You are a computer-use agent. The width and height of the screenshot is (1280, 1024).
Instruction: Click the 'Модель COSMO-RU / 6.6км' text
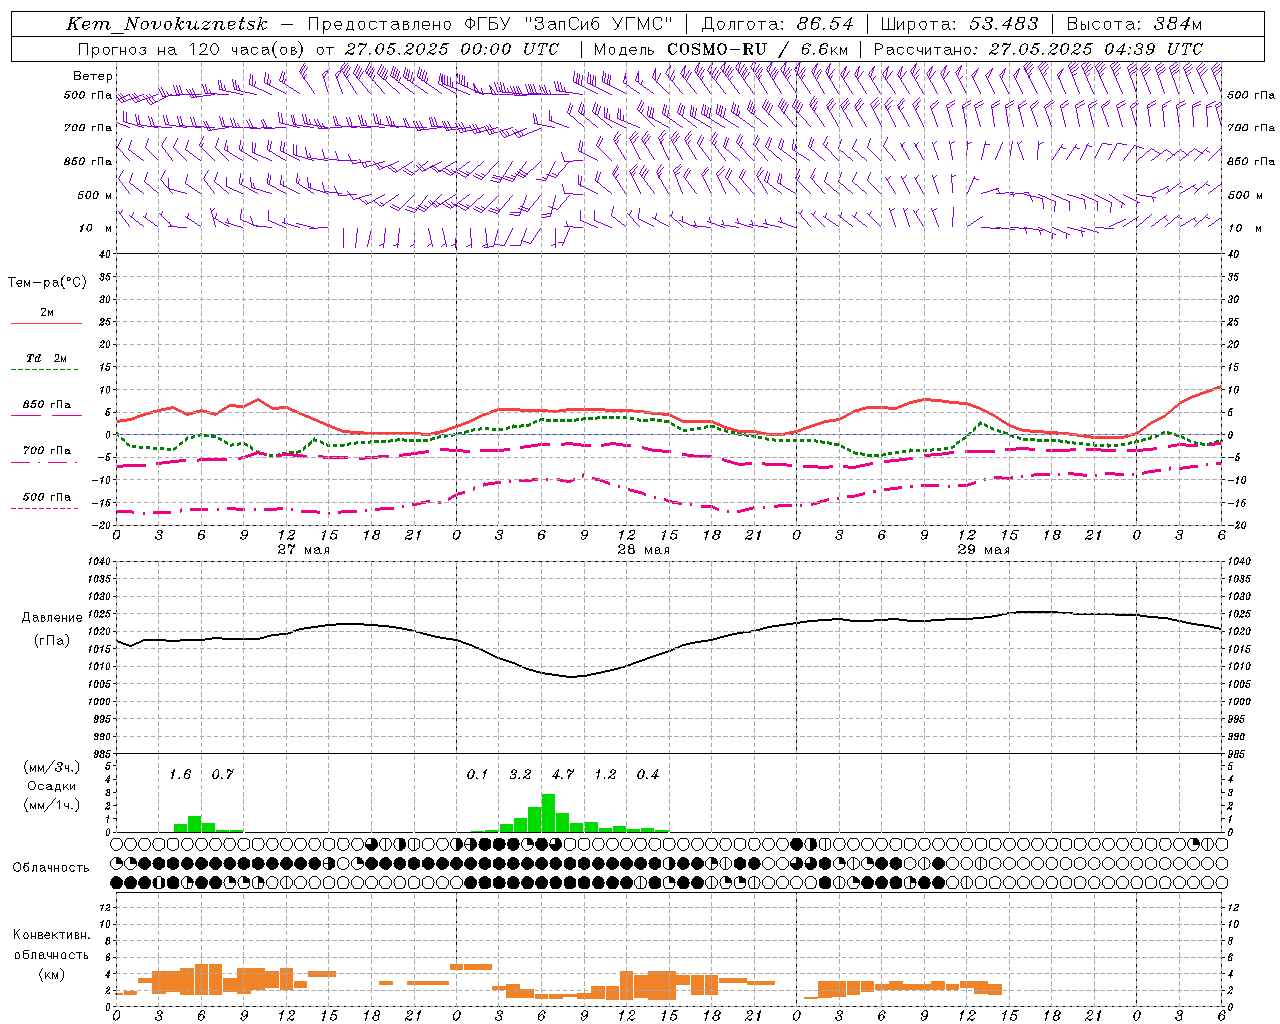click(x=721, y=49)
